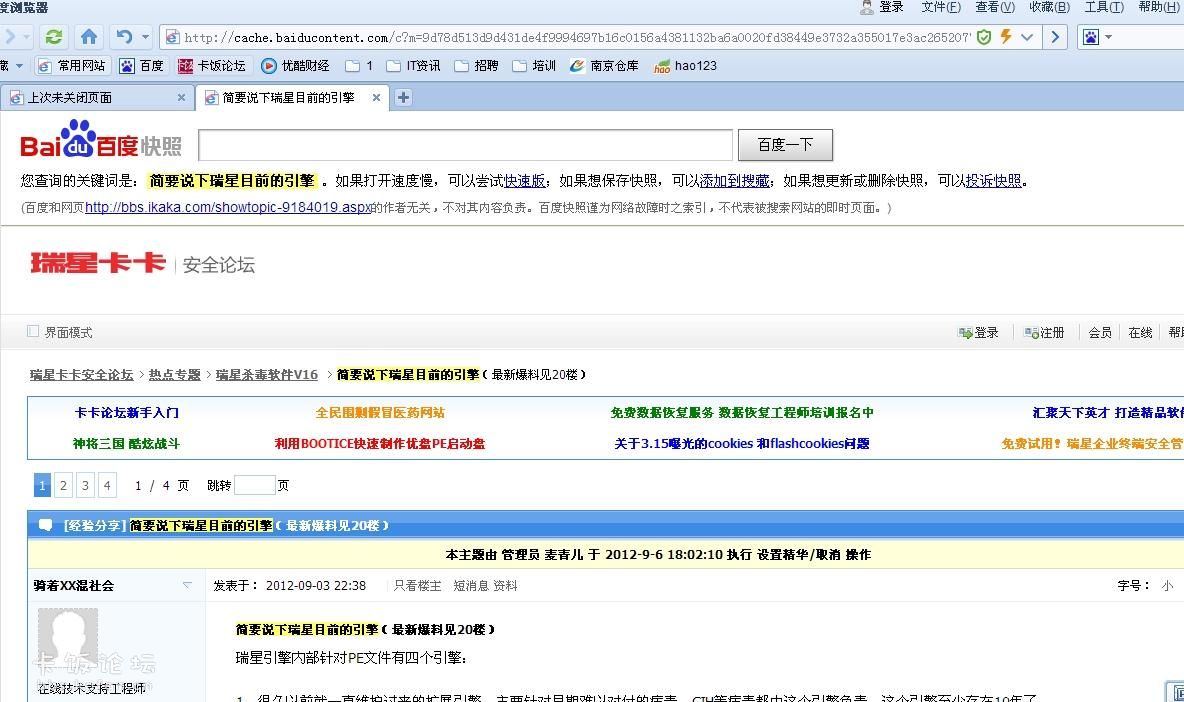
Task: Open the 百度 bookmark with paw icon
Action: (142, 66)
